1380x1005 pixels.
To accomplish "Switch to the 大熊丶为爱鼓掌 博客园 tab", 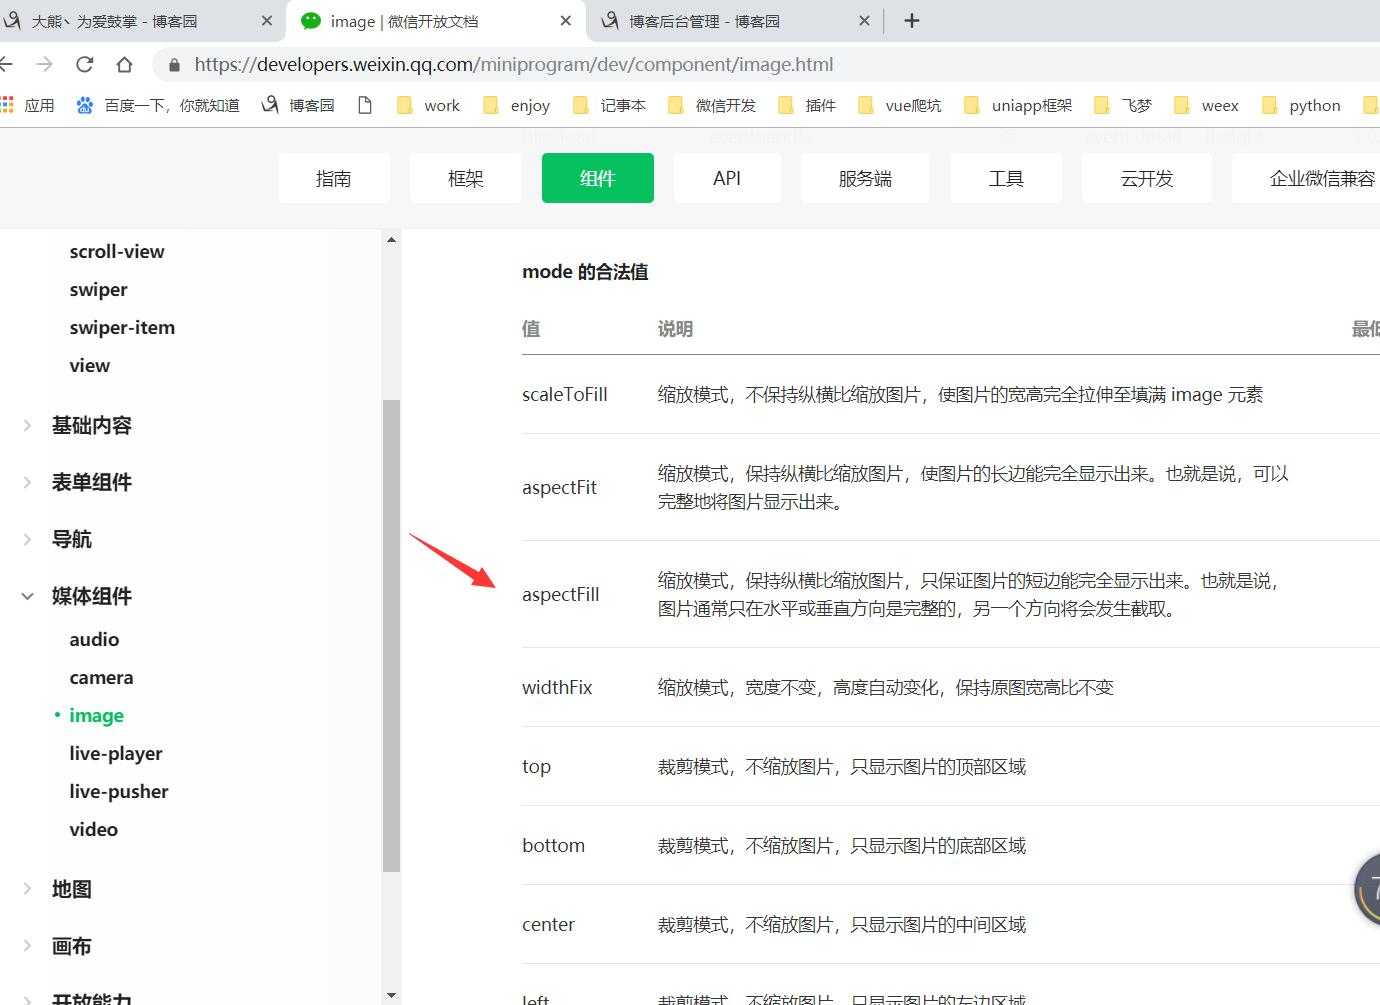I will click(x=140, y=20).
